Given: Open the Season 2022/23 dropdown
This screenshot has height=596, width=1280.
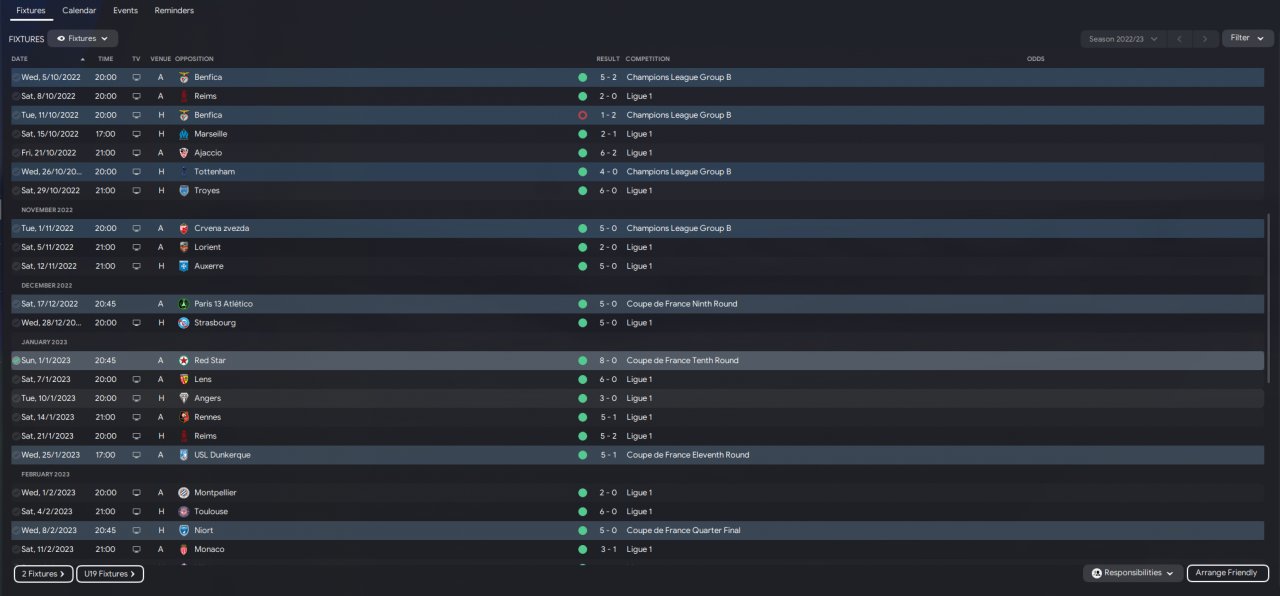Looking at the screenshot, I should click(x=1124, y=39).
